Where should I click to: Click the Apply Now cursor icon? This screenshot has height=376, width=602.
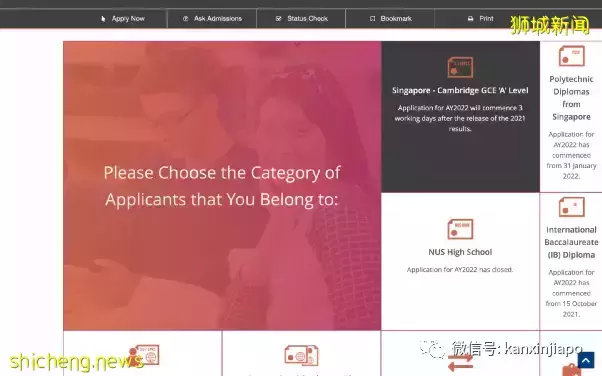click(x=103, y=18)
